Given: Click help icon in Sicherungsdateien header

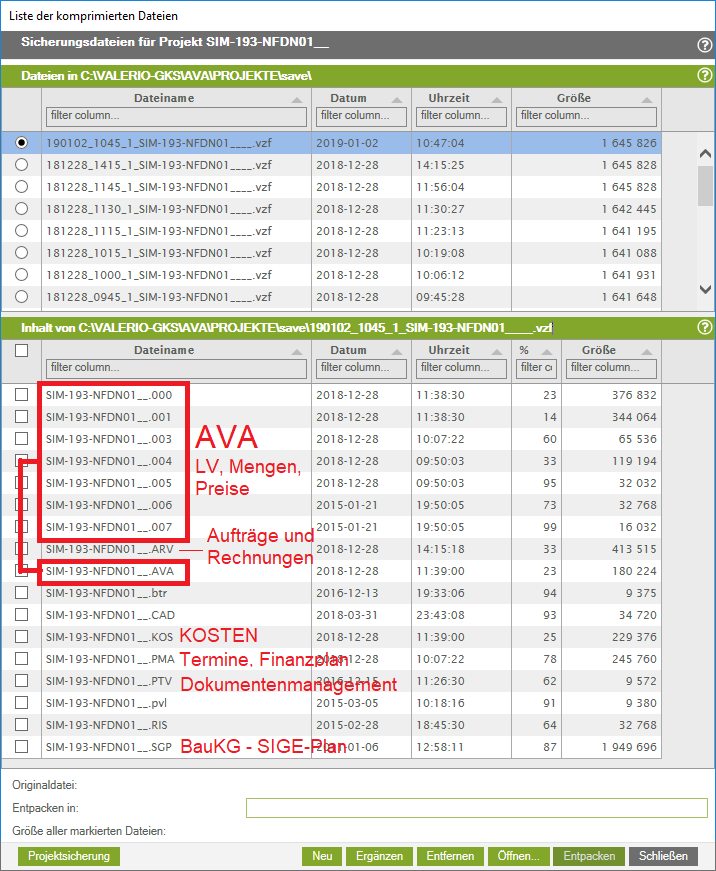Looking at the screenshot, I should point(703,45).
